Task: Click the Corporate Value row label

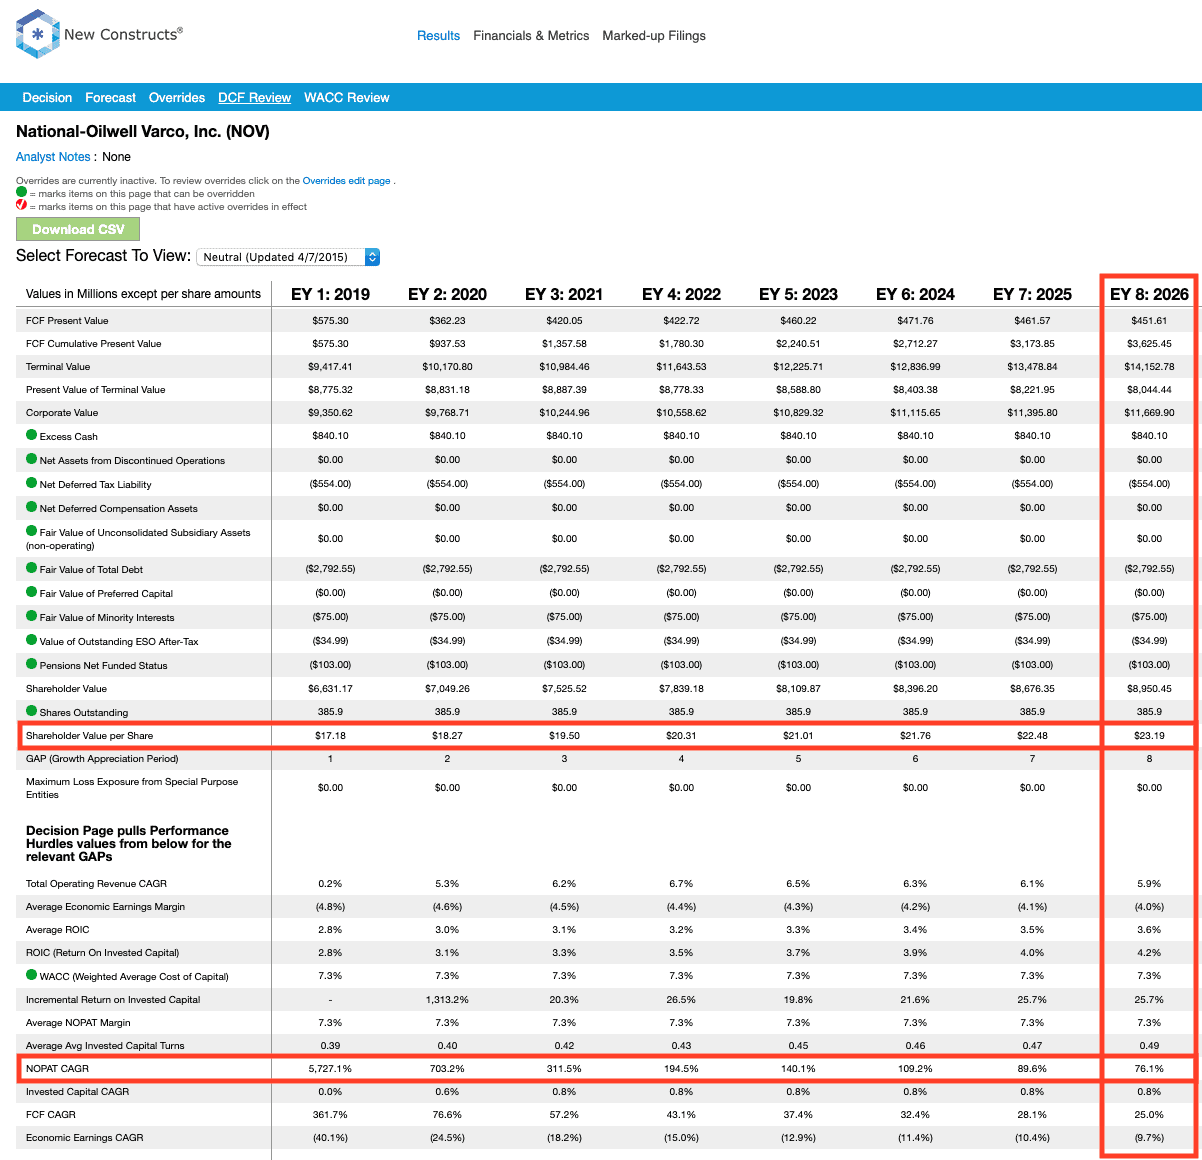Action: click(62, 413)
